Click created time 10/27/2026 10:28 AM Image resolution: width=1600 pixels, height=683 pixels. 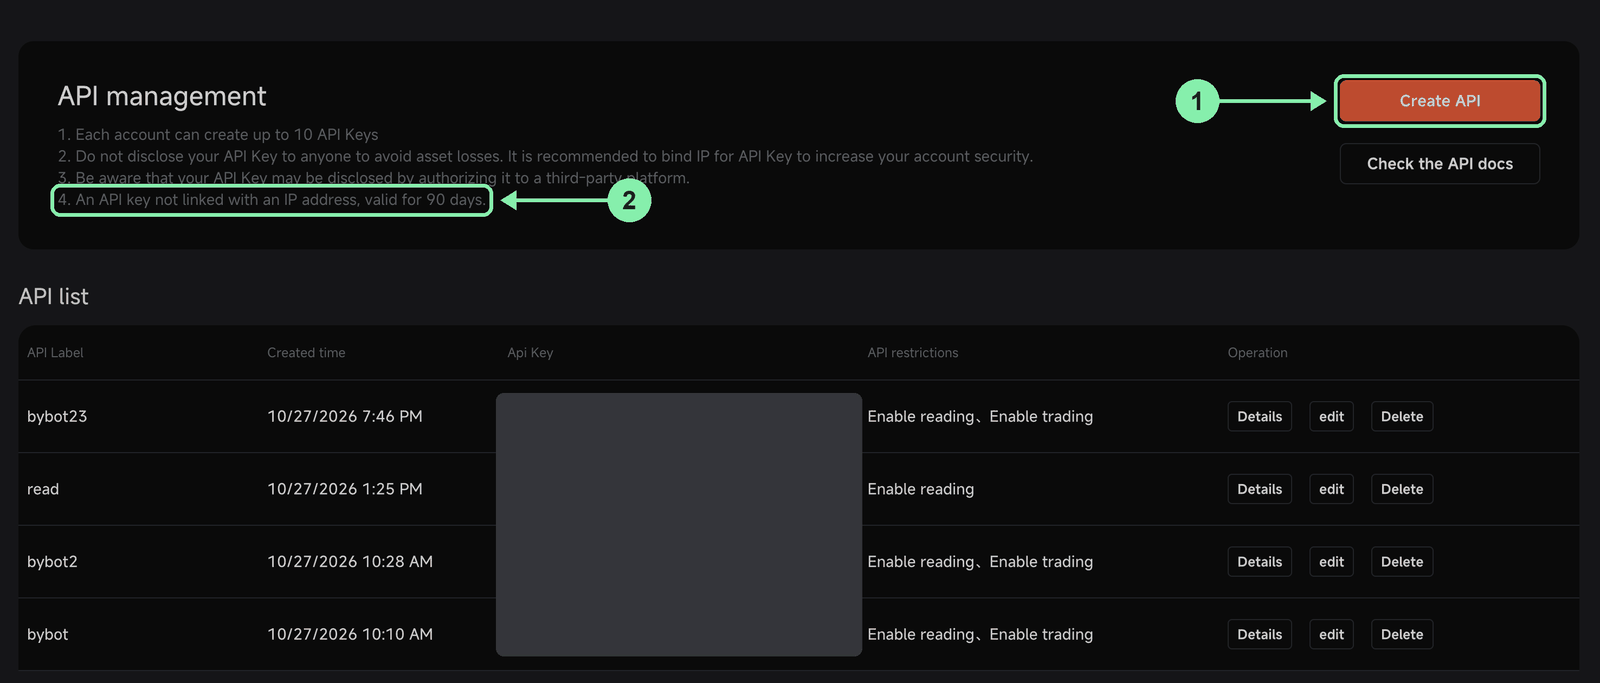(x=350, y=562)
